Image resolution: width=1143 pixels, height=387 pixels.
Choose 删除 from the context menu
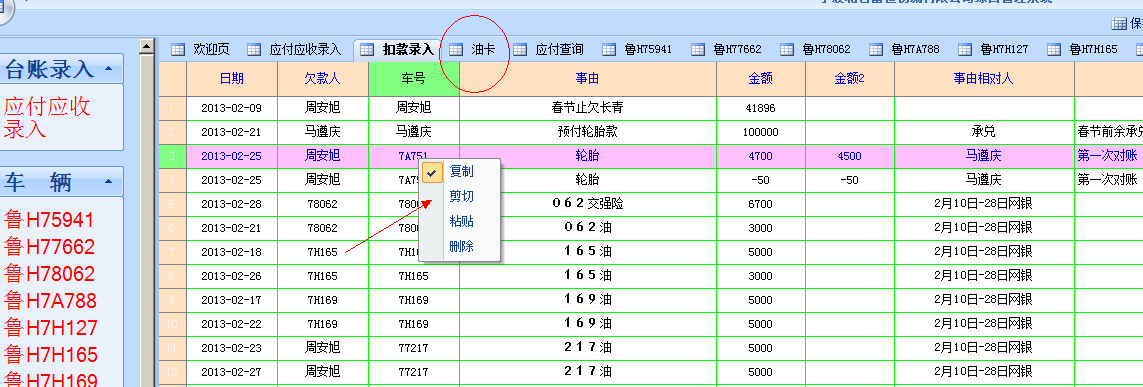tap(461, 246)
